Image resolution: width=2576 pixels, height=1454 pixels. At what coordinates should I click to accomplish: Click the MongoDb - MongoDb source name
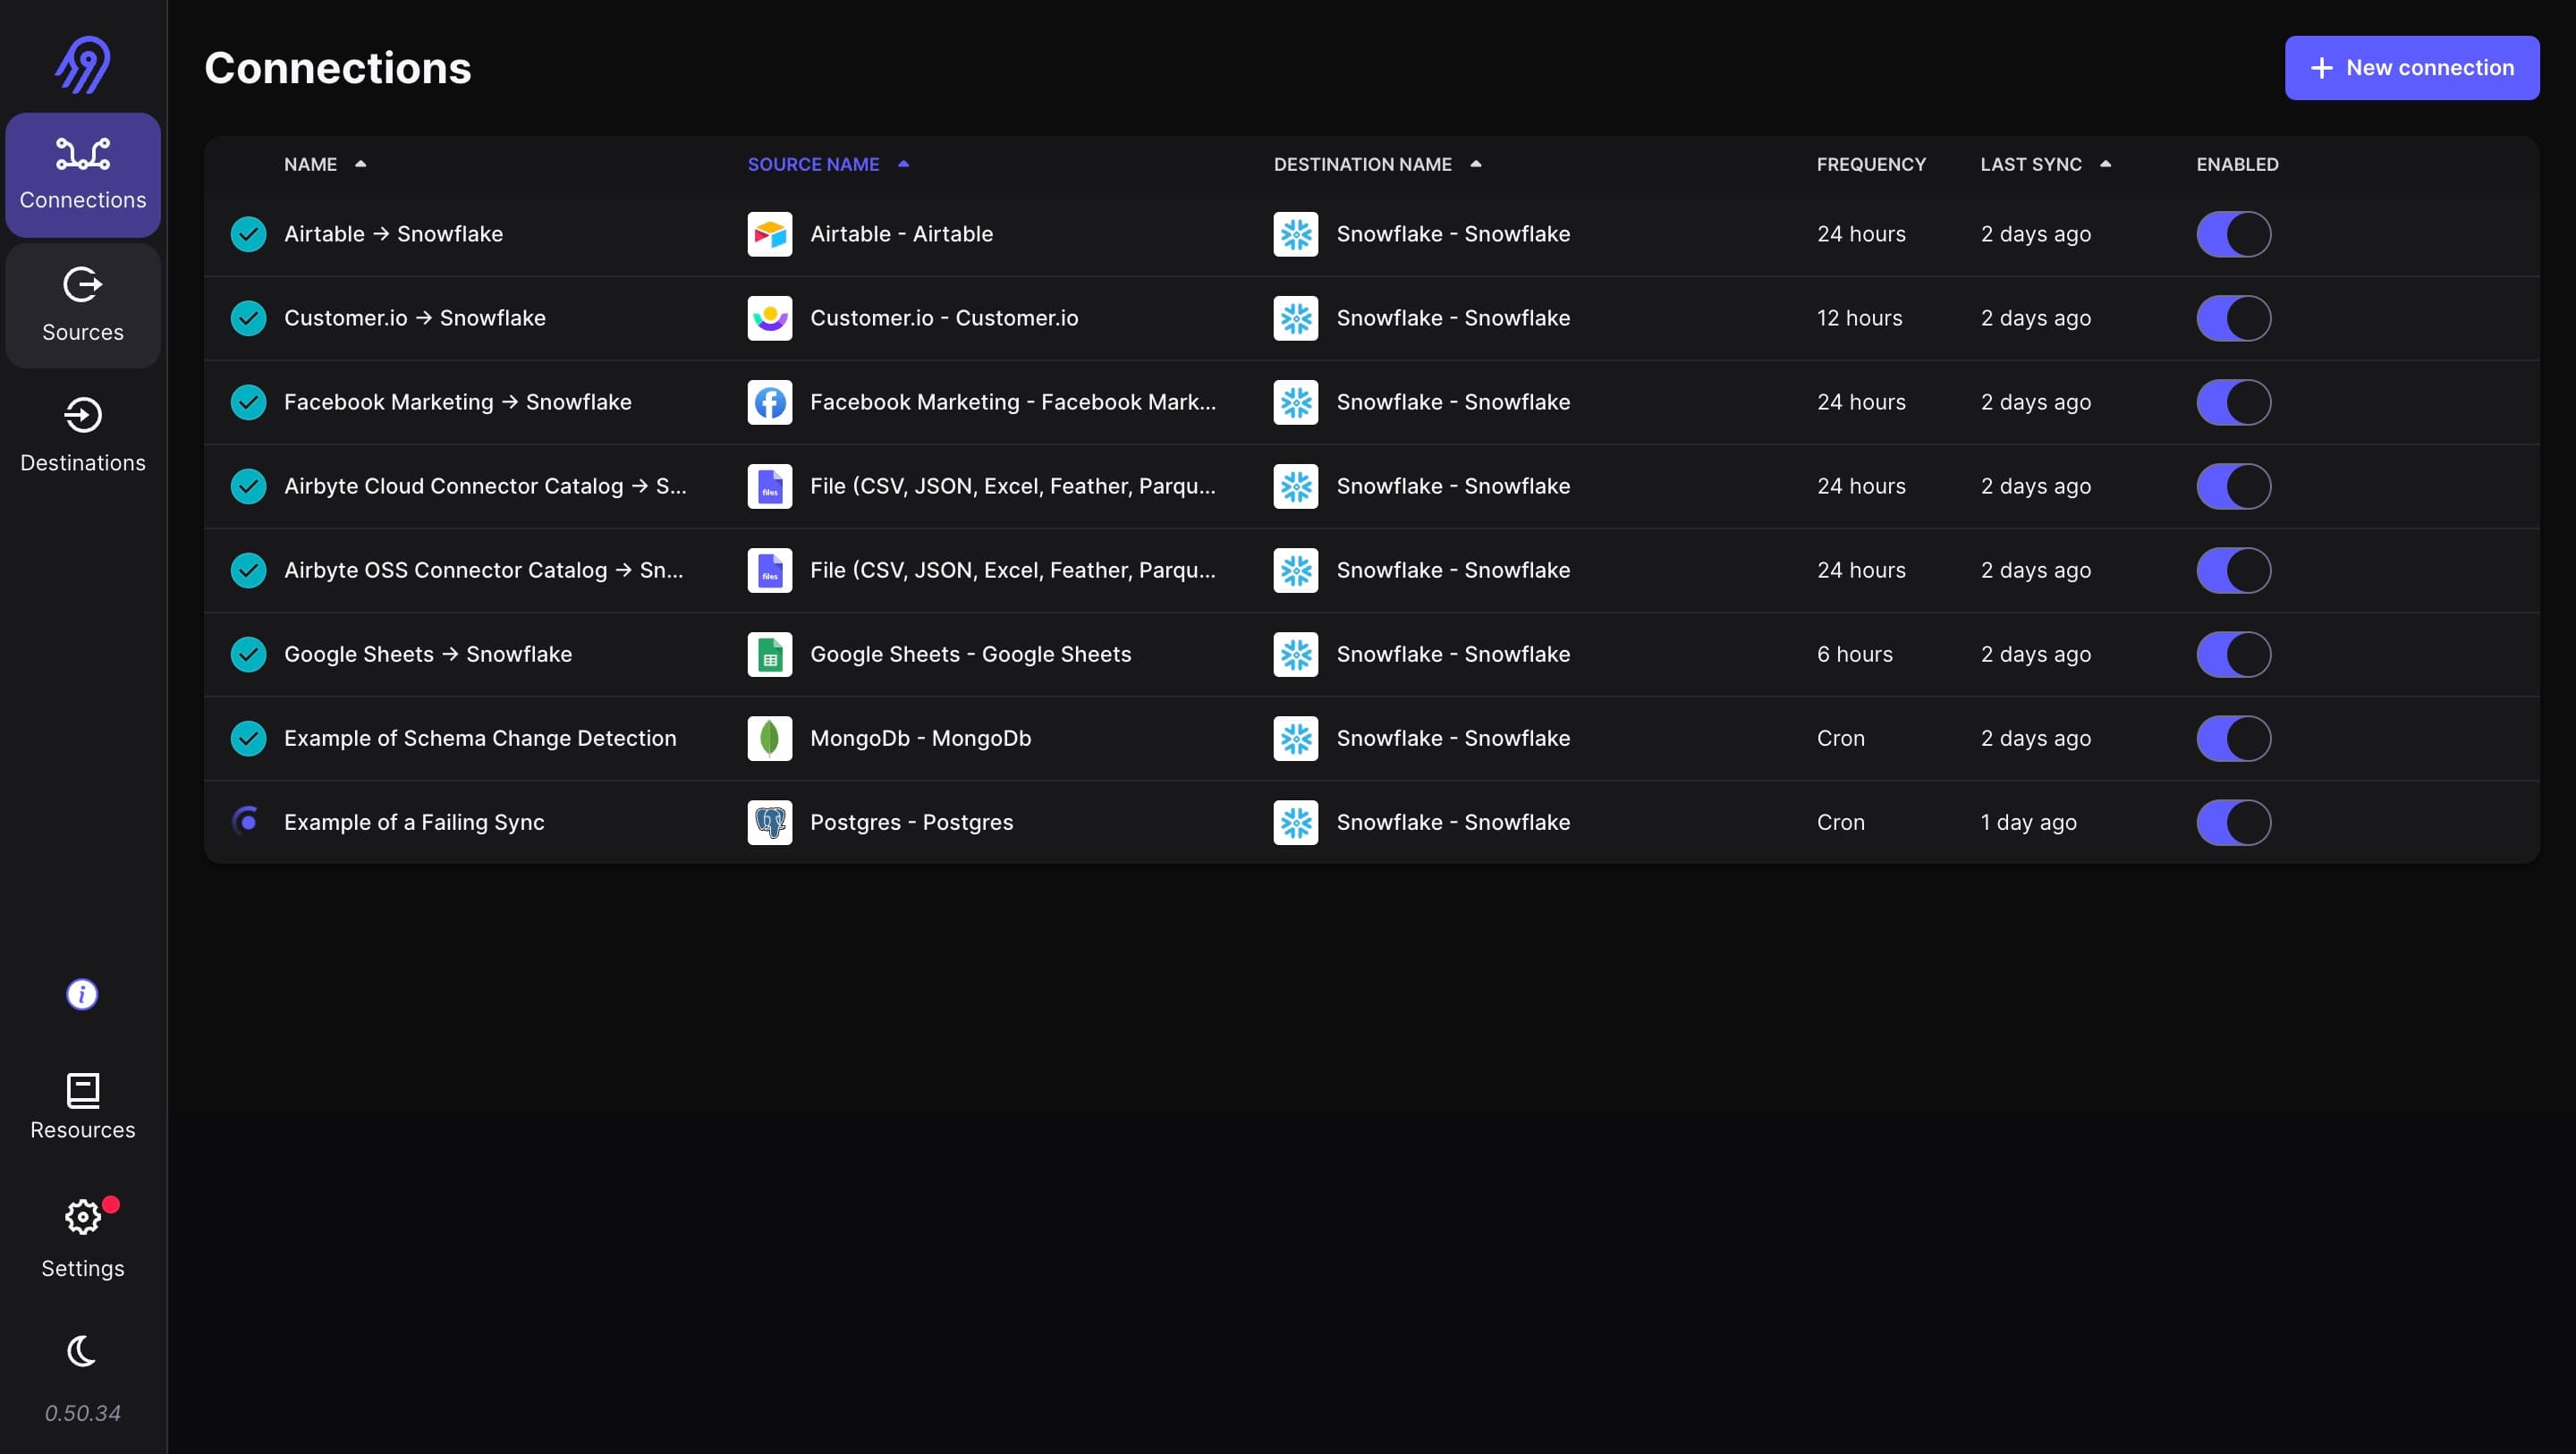pyautogui.click(x=920, y=738)
